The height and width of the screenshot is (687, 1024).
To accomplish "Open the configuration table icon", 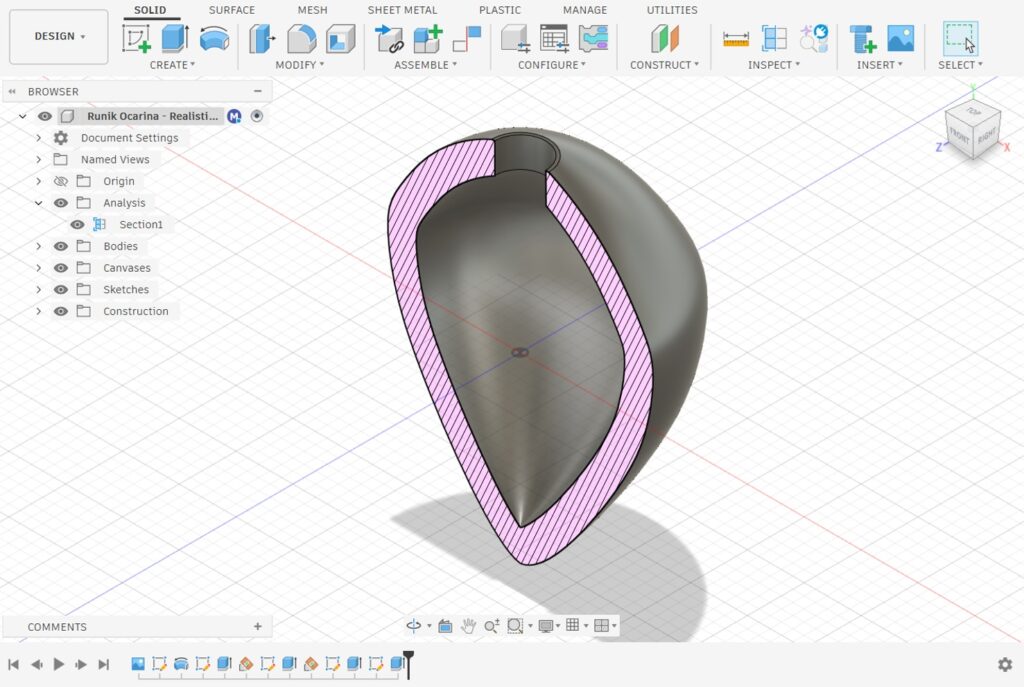I will point(554,39).
